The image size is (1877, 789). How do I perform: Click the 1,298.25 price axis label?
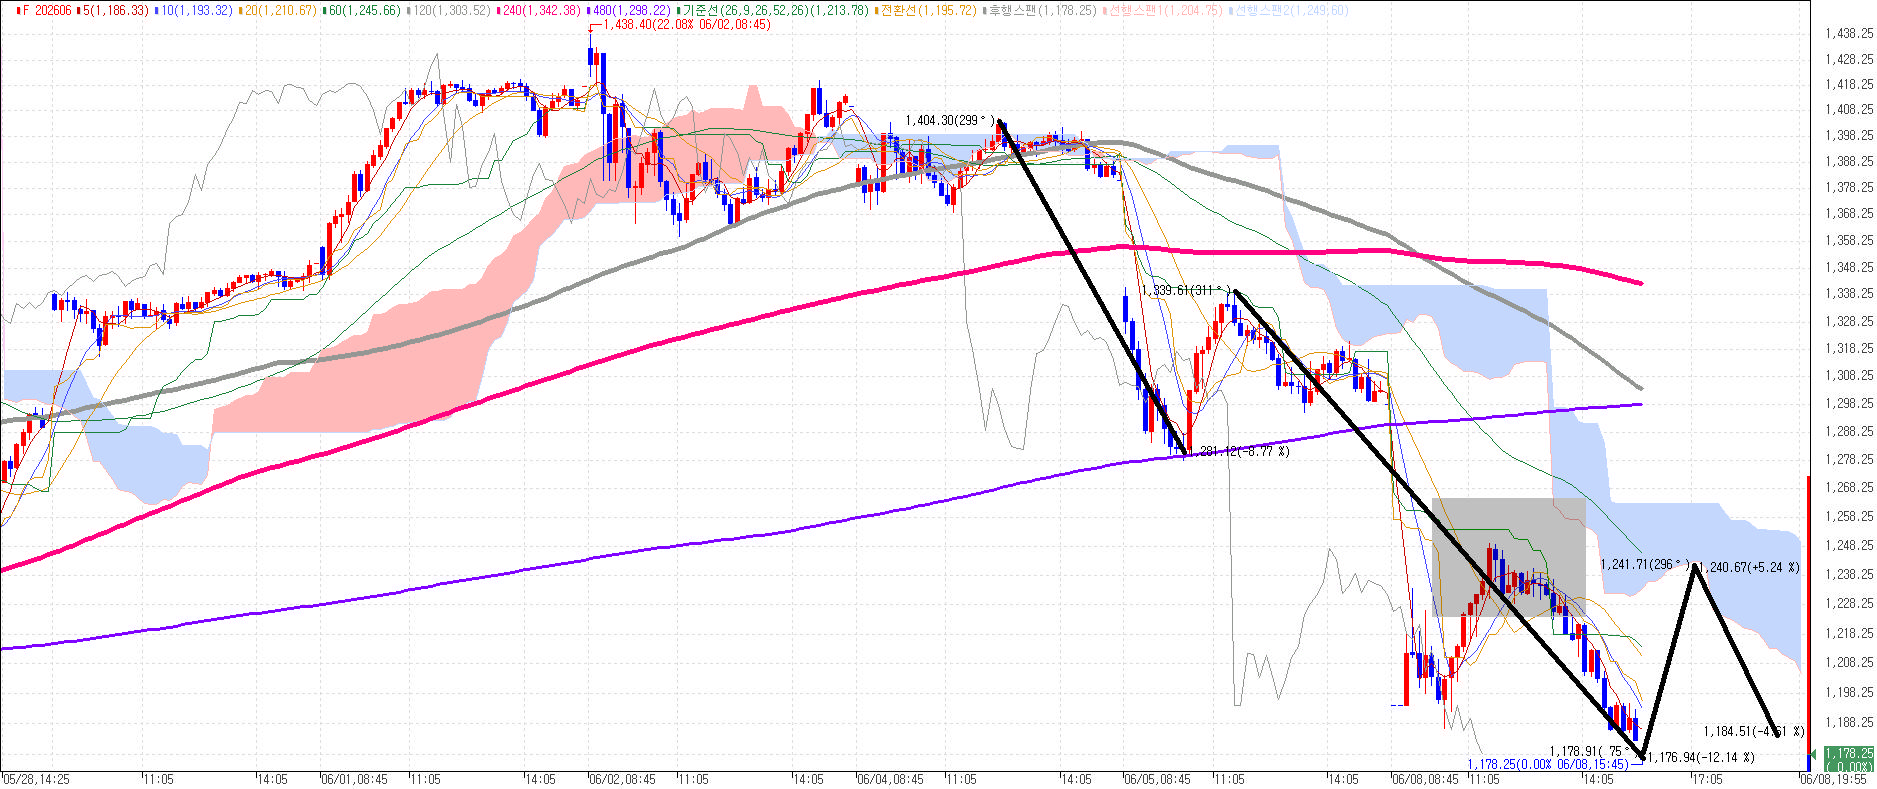pyautogui.click(x=1849, y=403)
